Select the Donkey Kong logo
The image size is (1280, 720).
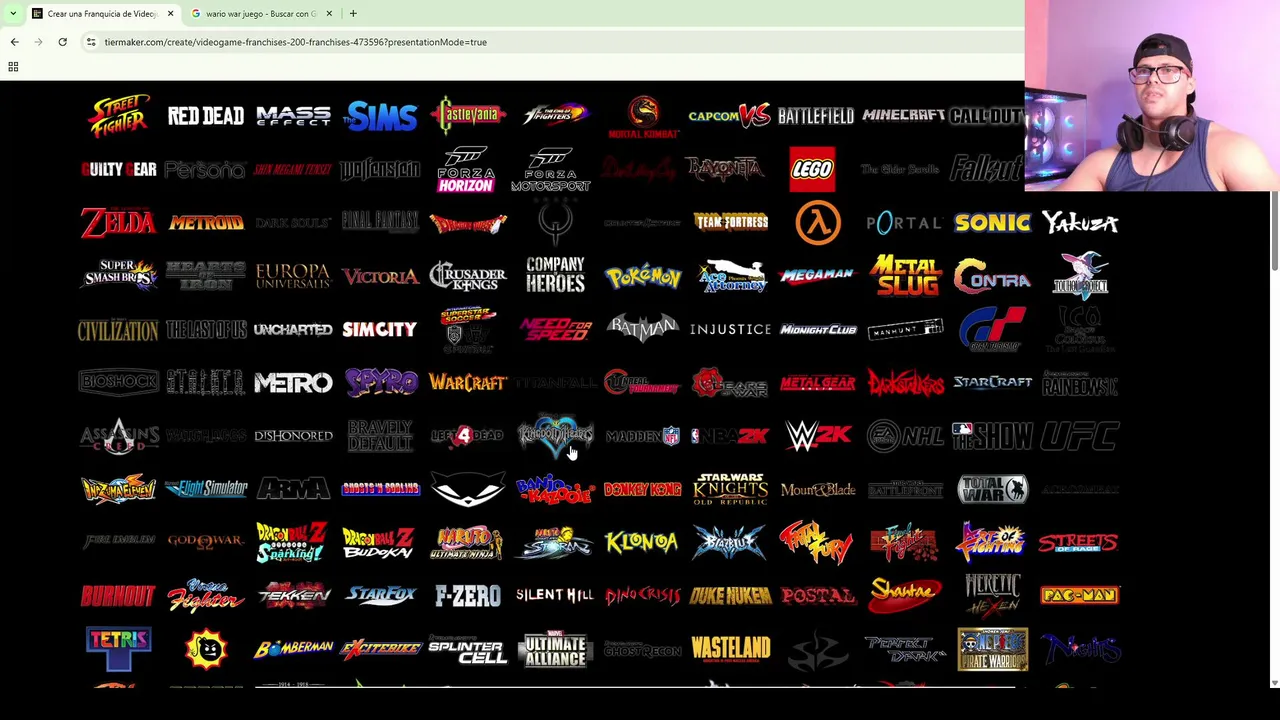click(x=642, y=489)
